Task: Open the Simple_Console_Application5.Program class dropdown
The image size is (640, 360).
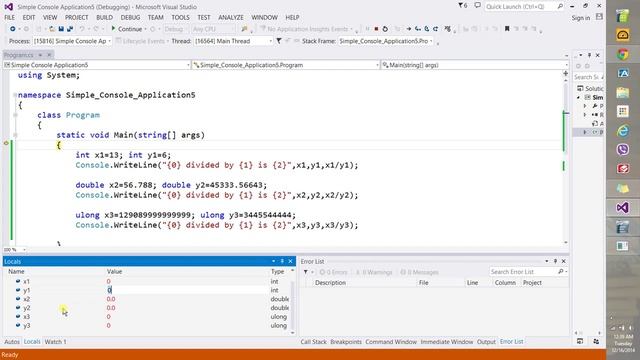Action: (x=286, y=65)
